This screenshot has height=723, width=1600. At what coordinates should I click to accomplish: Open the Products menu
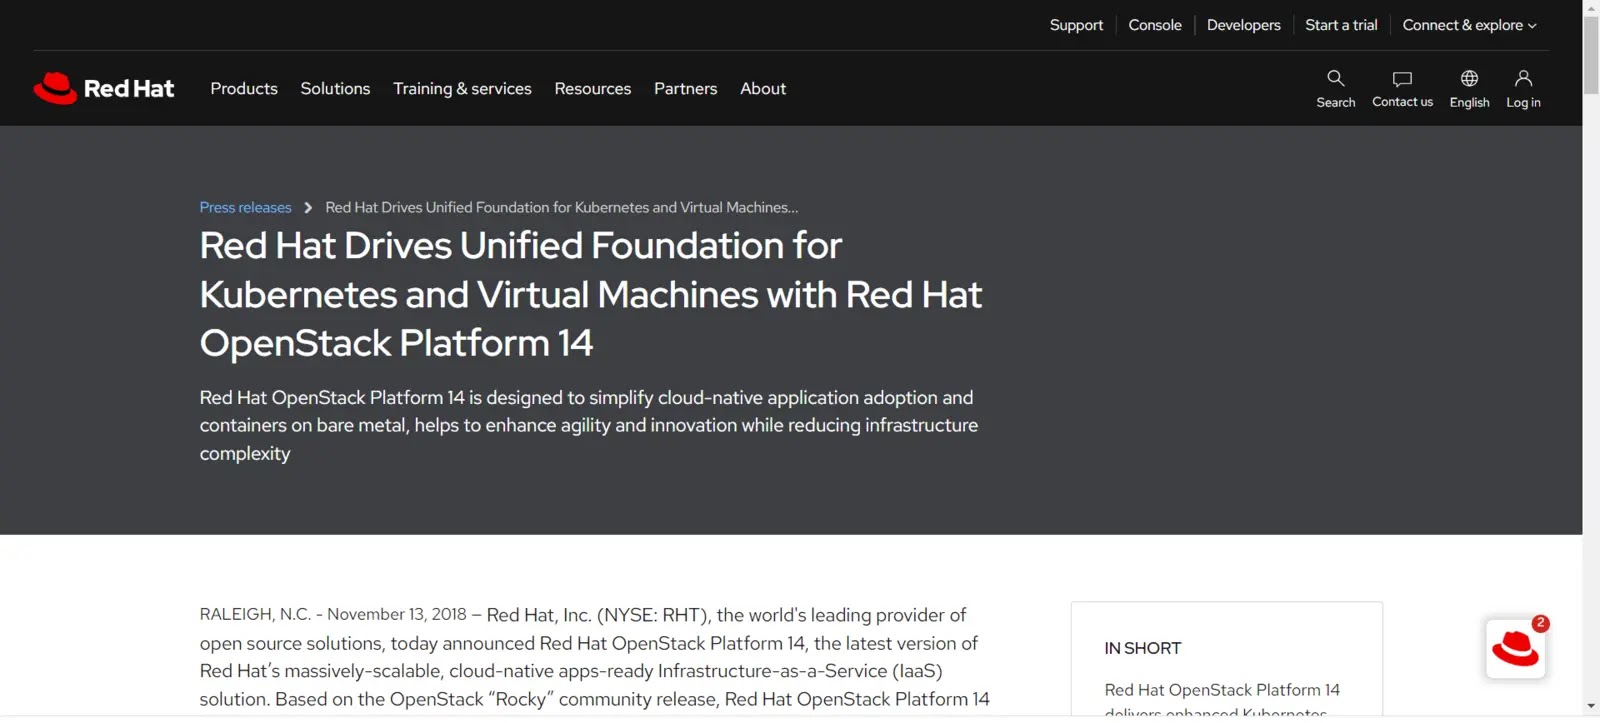pyautogui.click(x=244, y=88)
